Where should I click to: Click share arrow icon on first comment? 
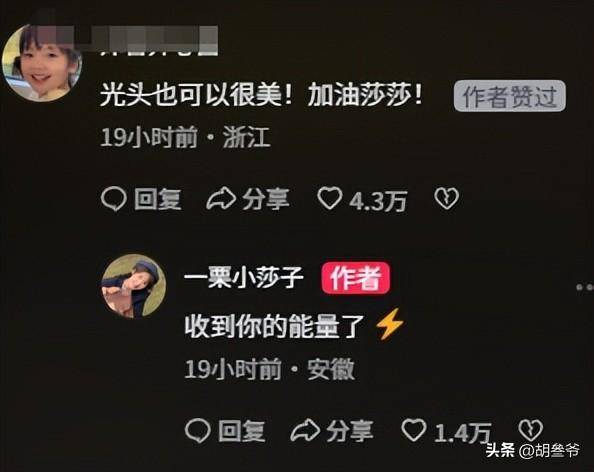[221, 199]
